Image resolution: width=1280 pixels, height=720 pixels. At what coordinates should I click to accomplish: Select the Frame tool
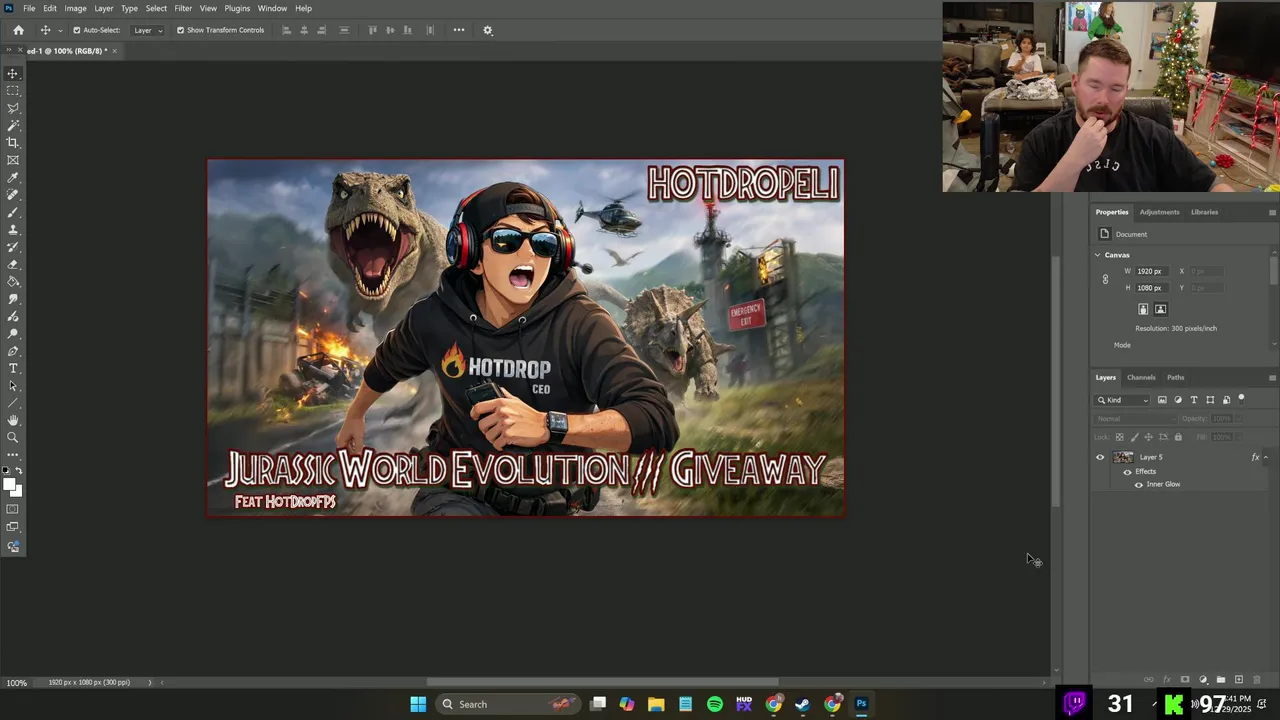point(13,160)
